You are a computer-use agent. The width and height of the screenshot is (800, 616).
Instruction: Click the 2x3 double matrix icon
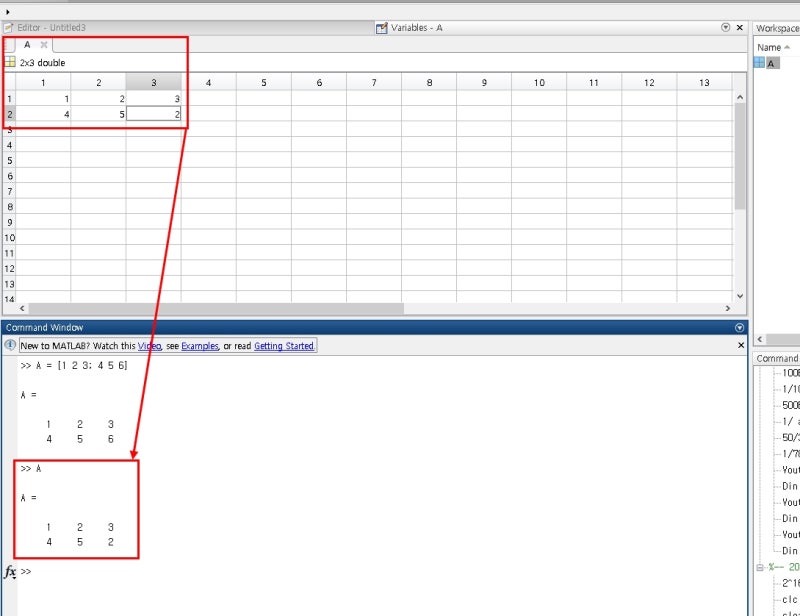tap(10, 62)
